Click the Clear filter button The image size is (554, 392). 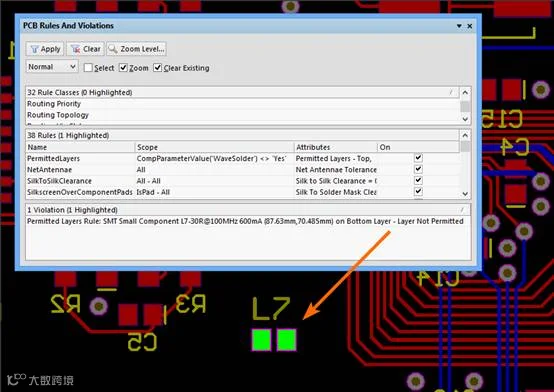click(85, 49)
